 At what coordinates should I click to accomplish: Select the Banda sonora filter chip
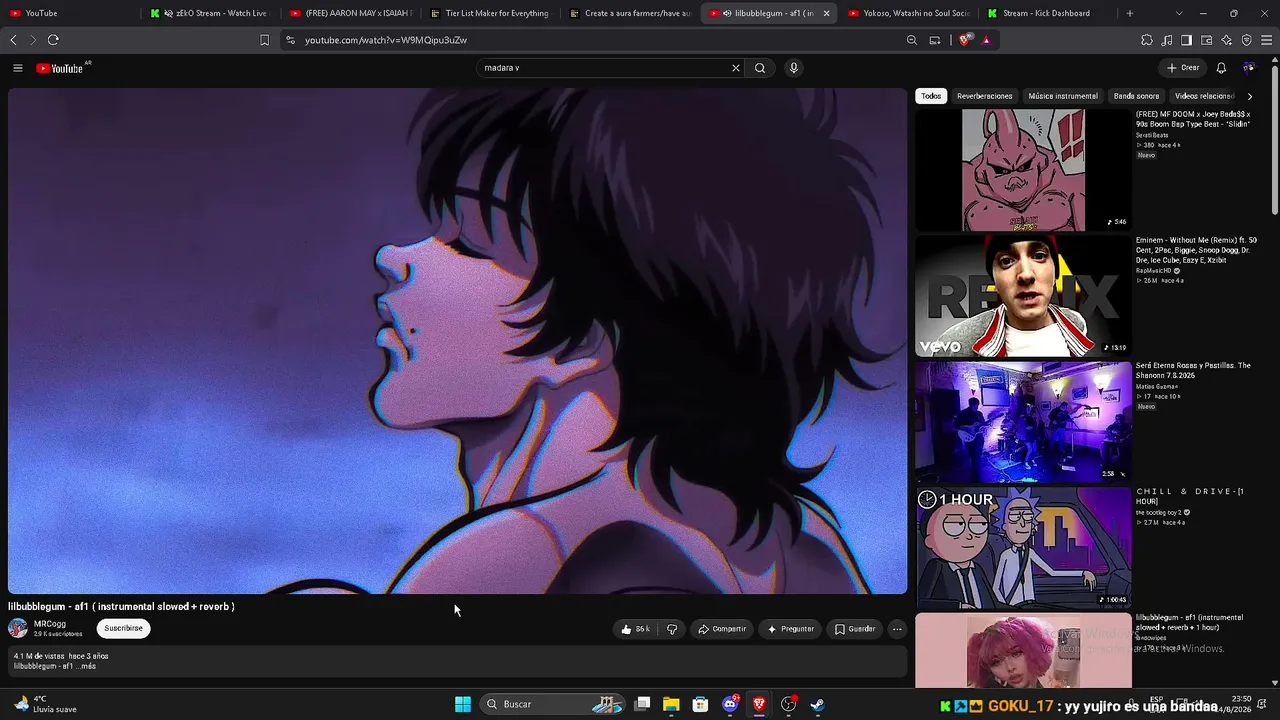pos(1136,96)
